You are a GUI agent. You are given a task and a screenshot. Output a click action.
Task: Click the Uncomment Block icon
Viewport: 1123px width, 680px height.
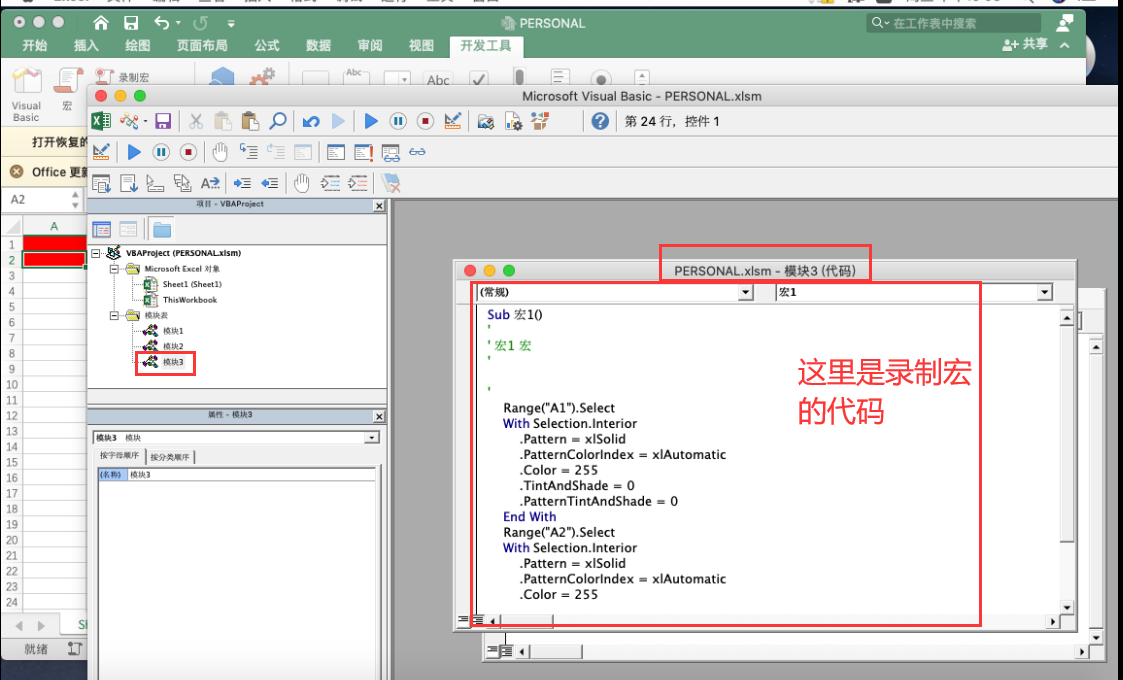(x=357, y=184)
